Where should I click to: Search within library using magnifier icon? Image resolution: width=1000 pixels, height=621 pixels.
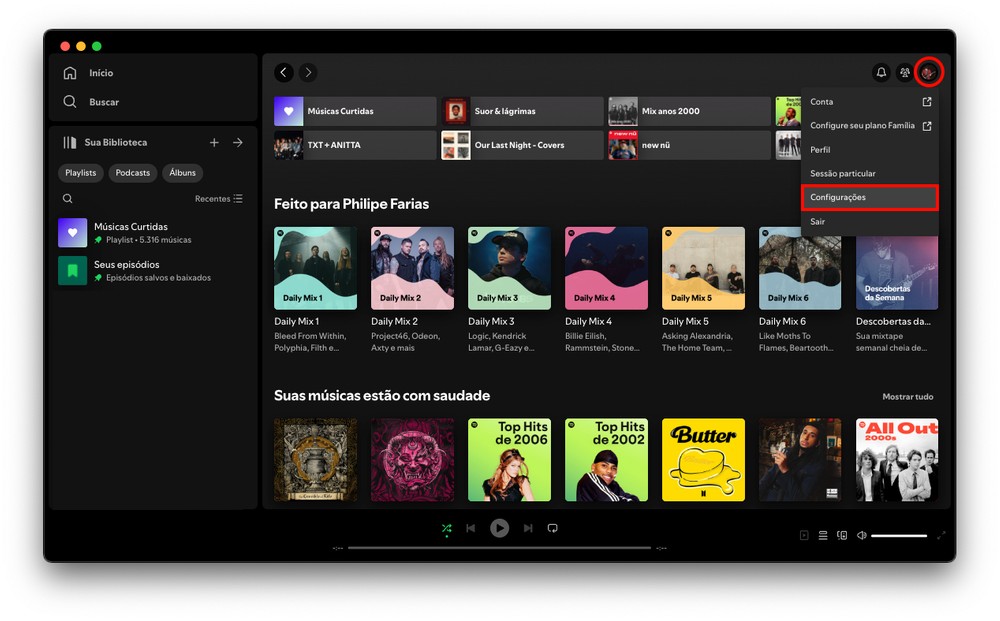coord(68,199)
